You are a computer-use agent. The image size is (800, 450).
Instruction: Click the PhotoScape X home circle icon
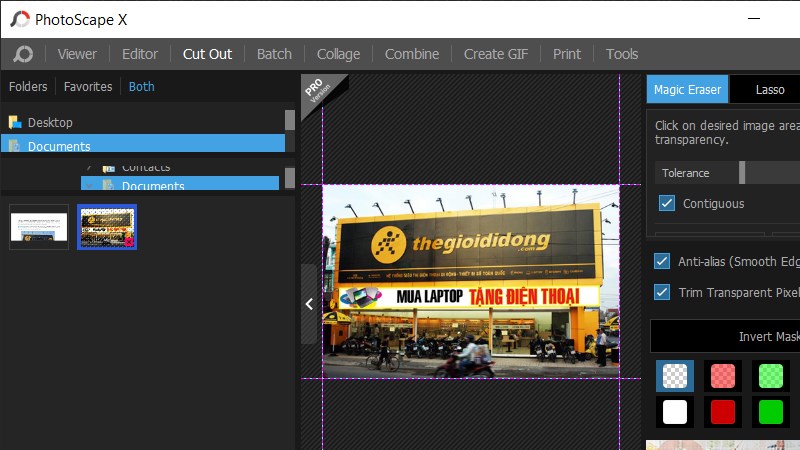24,54
